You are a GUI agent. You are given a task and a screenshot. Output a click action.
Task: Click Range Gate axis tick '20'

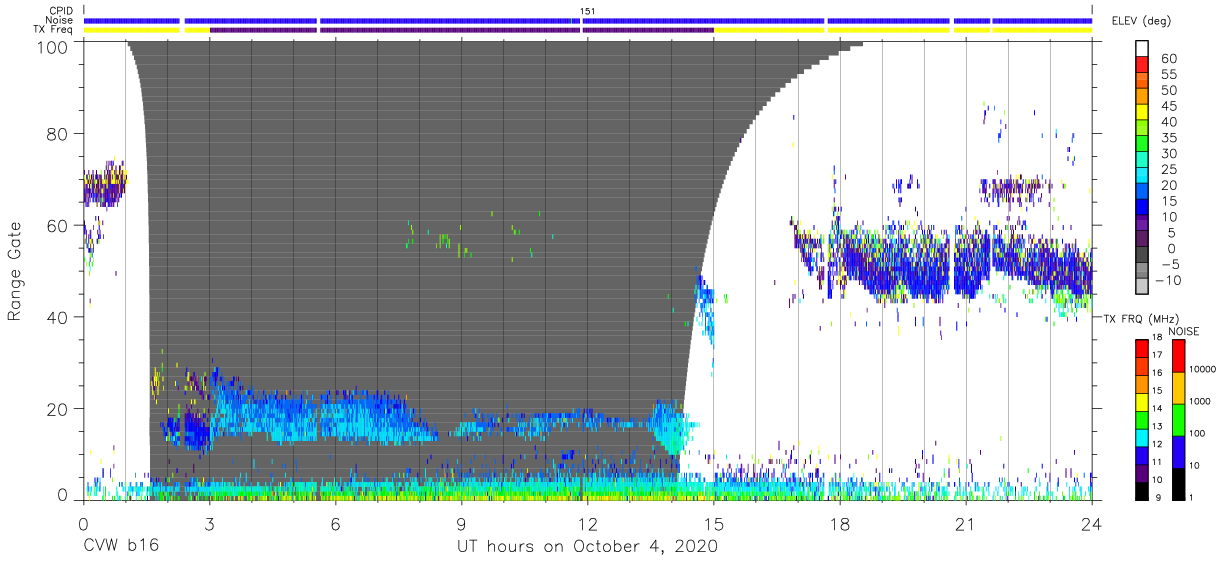click(x=57, y=409)
